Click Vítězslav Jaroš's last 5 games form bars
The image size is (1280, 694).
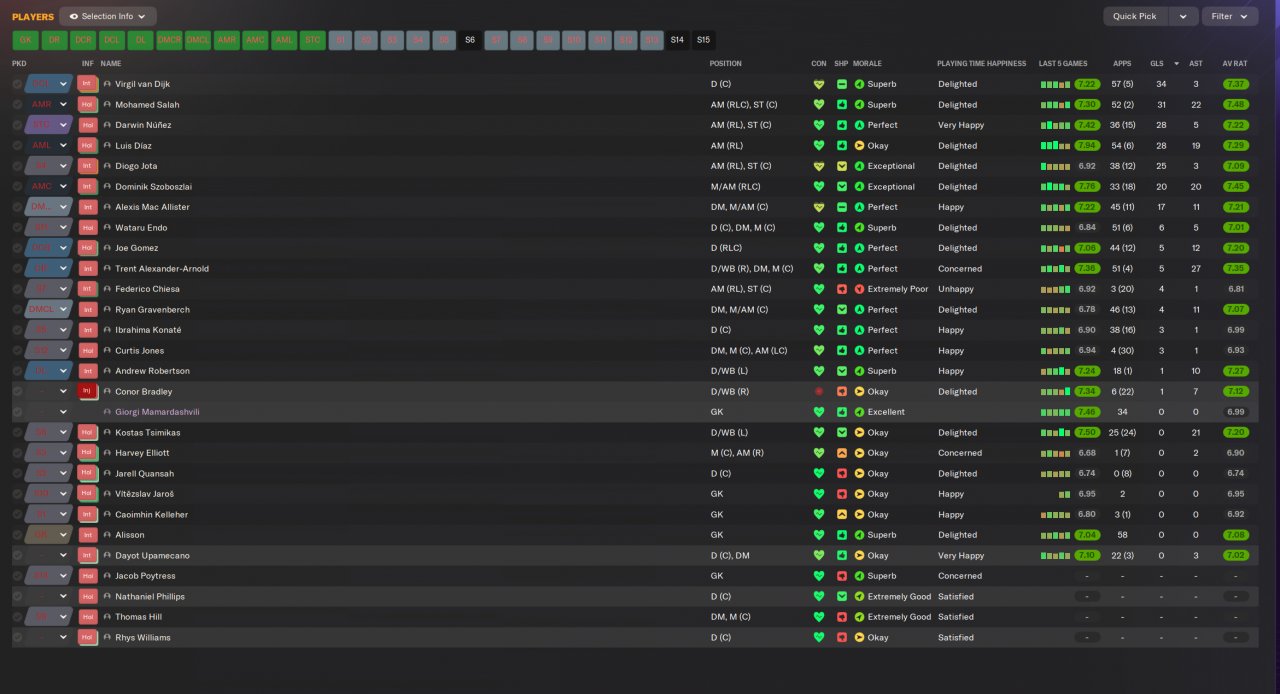[1064, 494]
